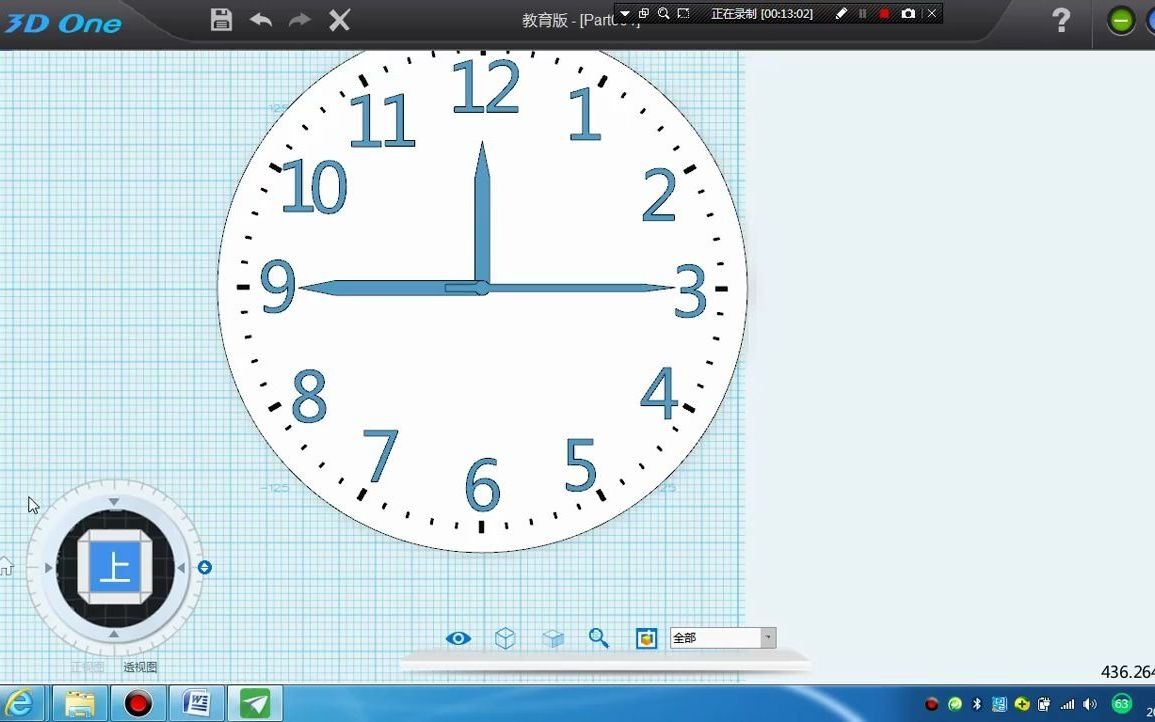Click the right-pointing arrow left of the view cube

[x=49, y=567]
